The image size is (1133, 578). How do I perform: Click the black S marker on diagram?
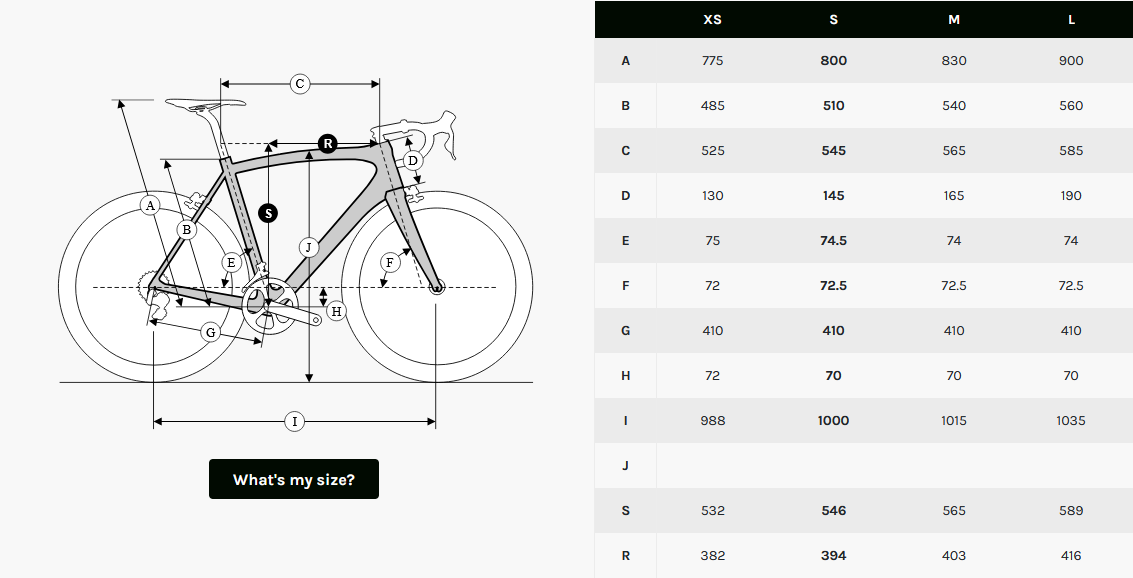[269, 213]
